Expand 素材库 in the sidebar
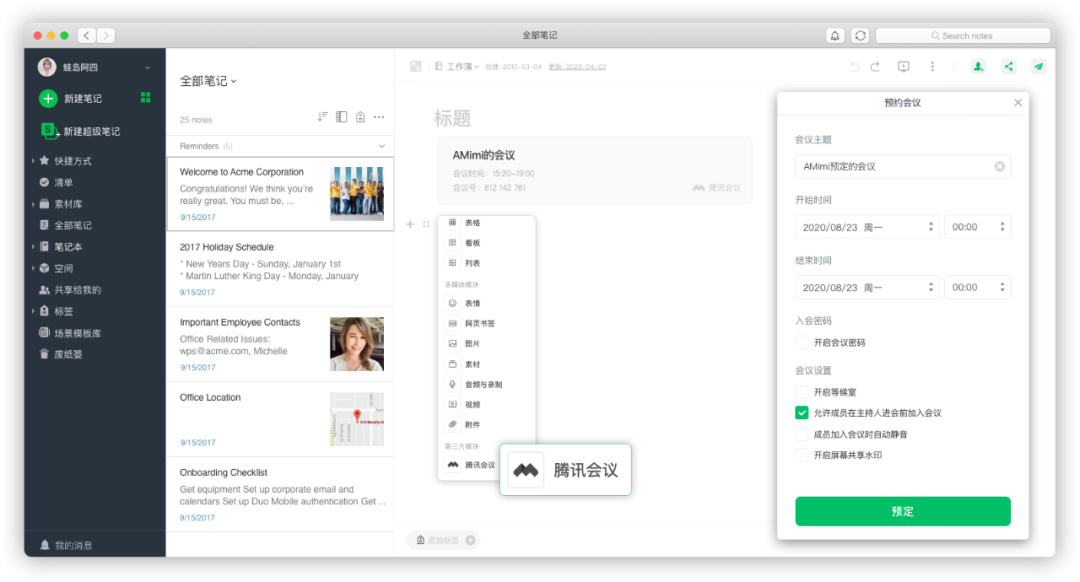 coord(33,204)
